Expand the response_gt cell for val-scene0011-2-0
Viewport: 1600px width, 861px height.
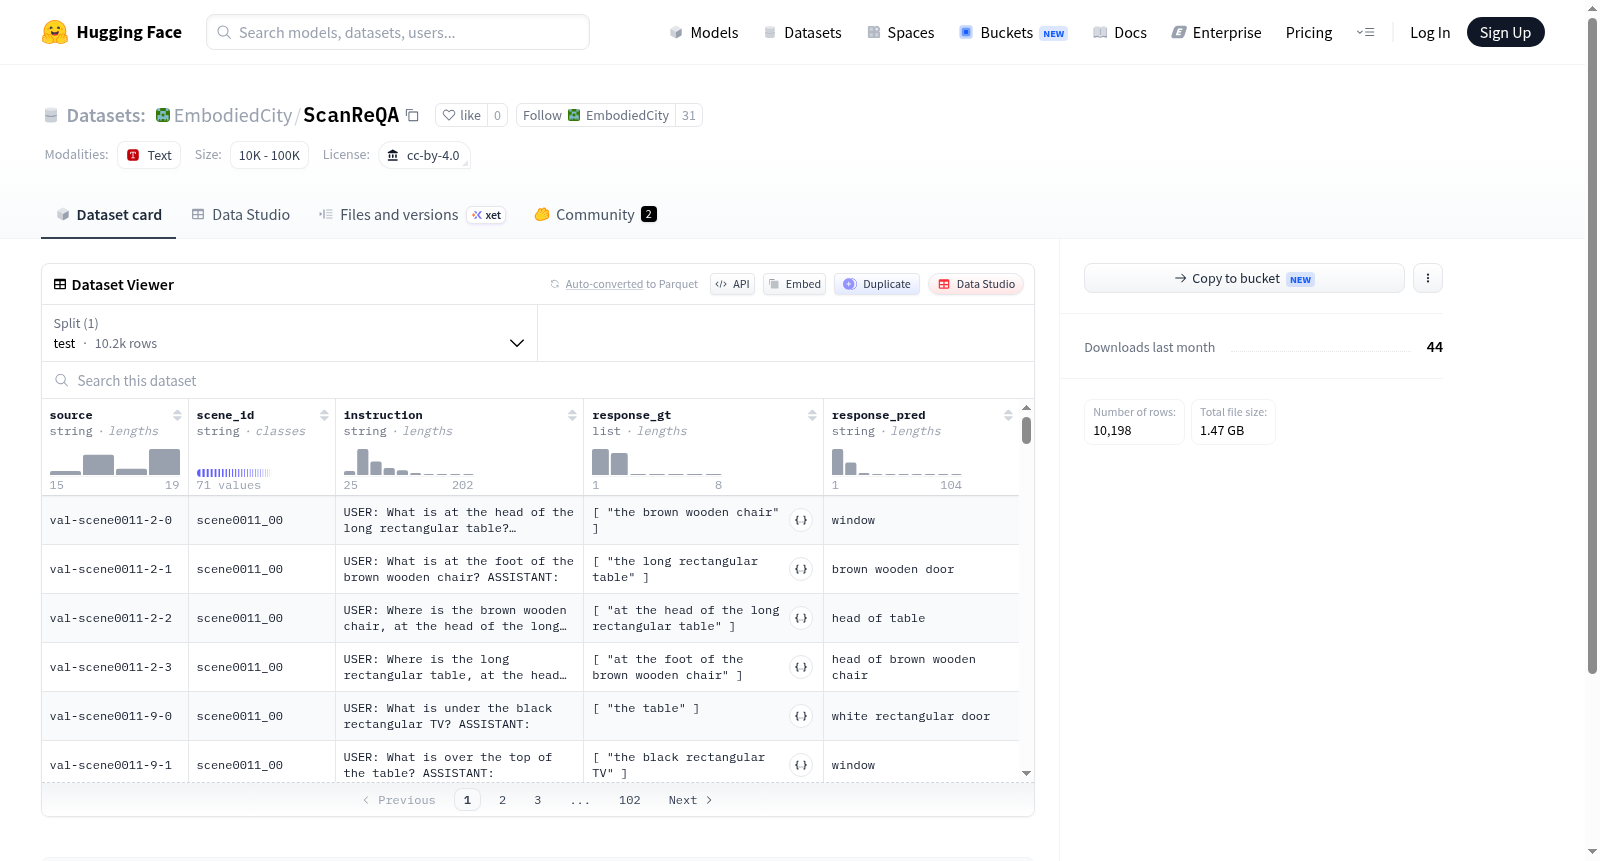coord(801,520)
